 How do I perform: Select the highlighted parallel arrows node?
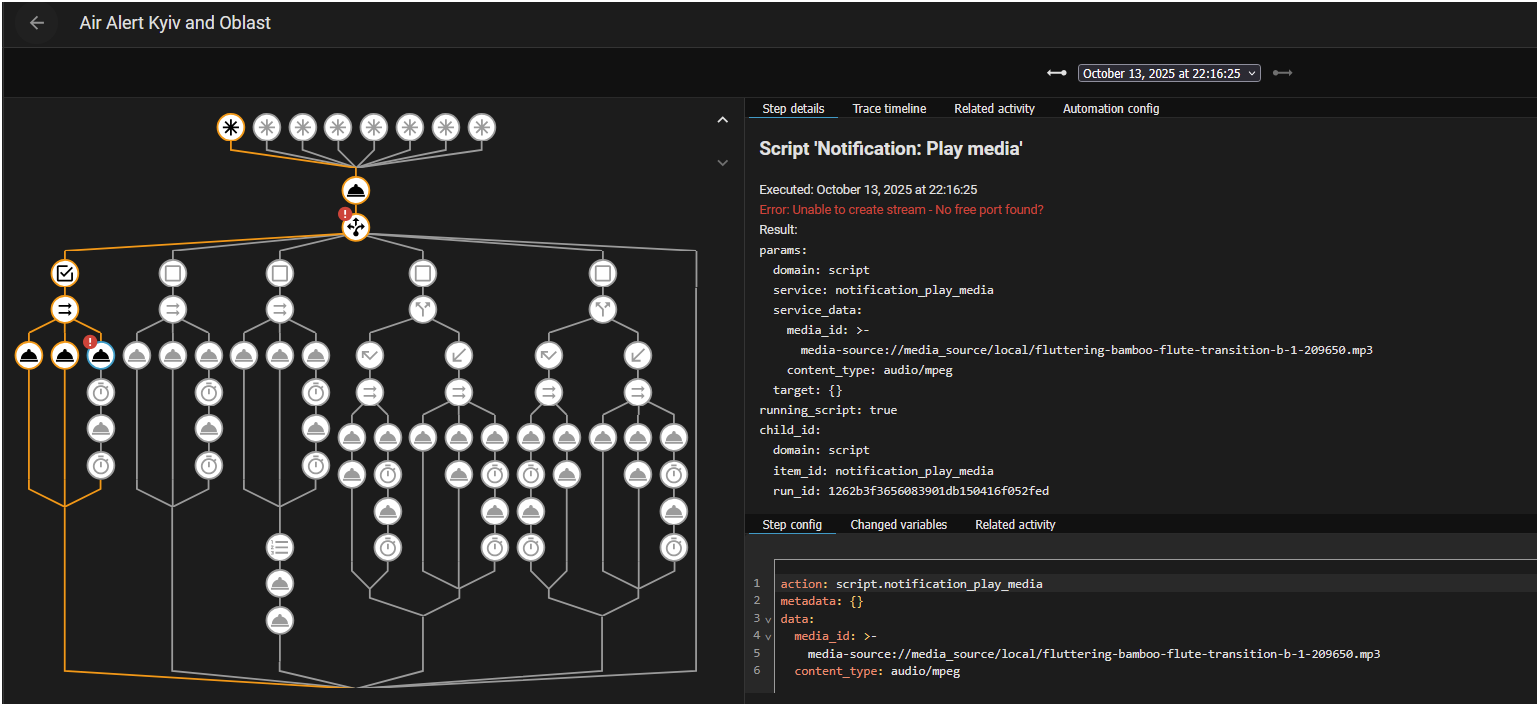65,309
